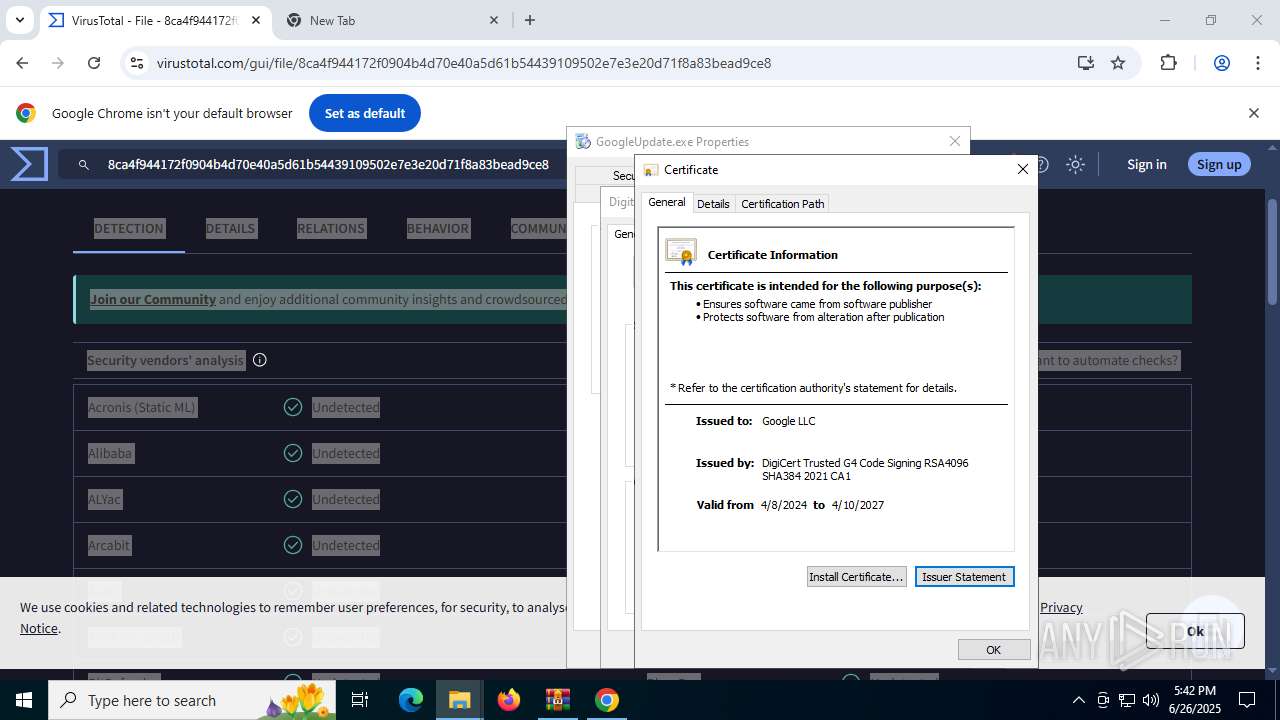Click the Acronis (Static ML) vendor name
This screenshot has height=720, width=1280.
point(142,407)
